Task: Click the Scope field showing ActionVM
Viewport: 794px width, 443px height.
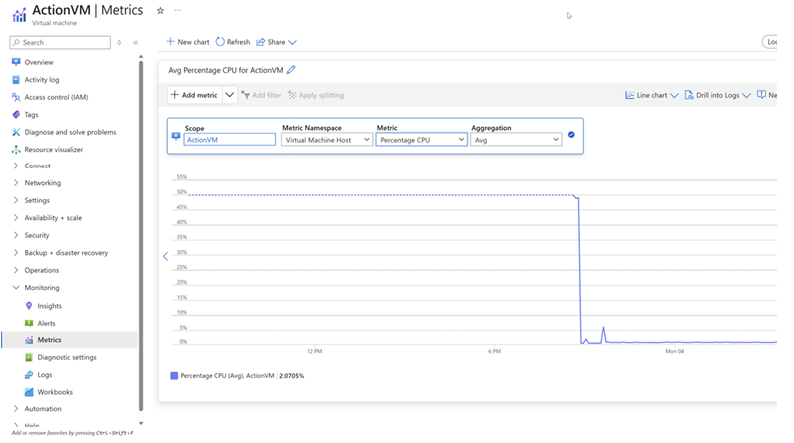Action: pyautogui.click(x=229, y=140)
